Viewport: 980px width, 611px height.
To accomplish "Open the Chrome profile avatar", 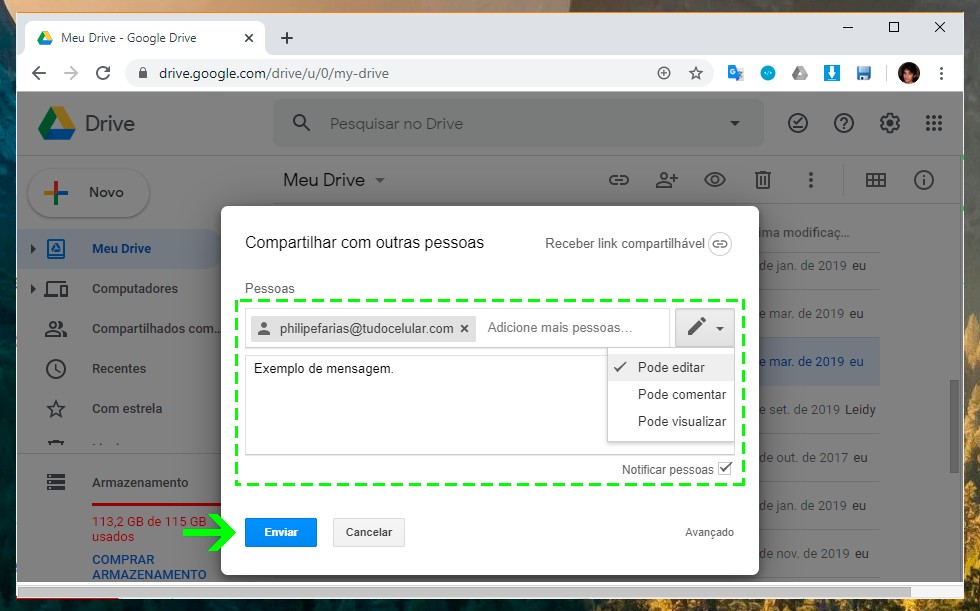I will point(909,73).
